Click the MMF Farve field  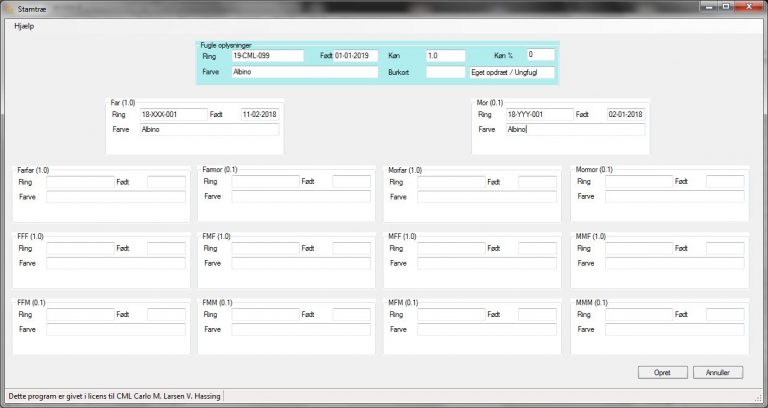pyautogui.click(x=675, y=263)
